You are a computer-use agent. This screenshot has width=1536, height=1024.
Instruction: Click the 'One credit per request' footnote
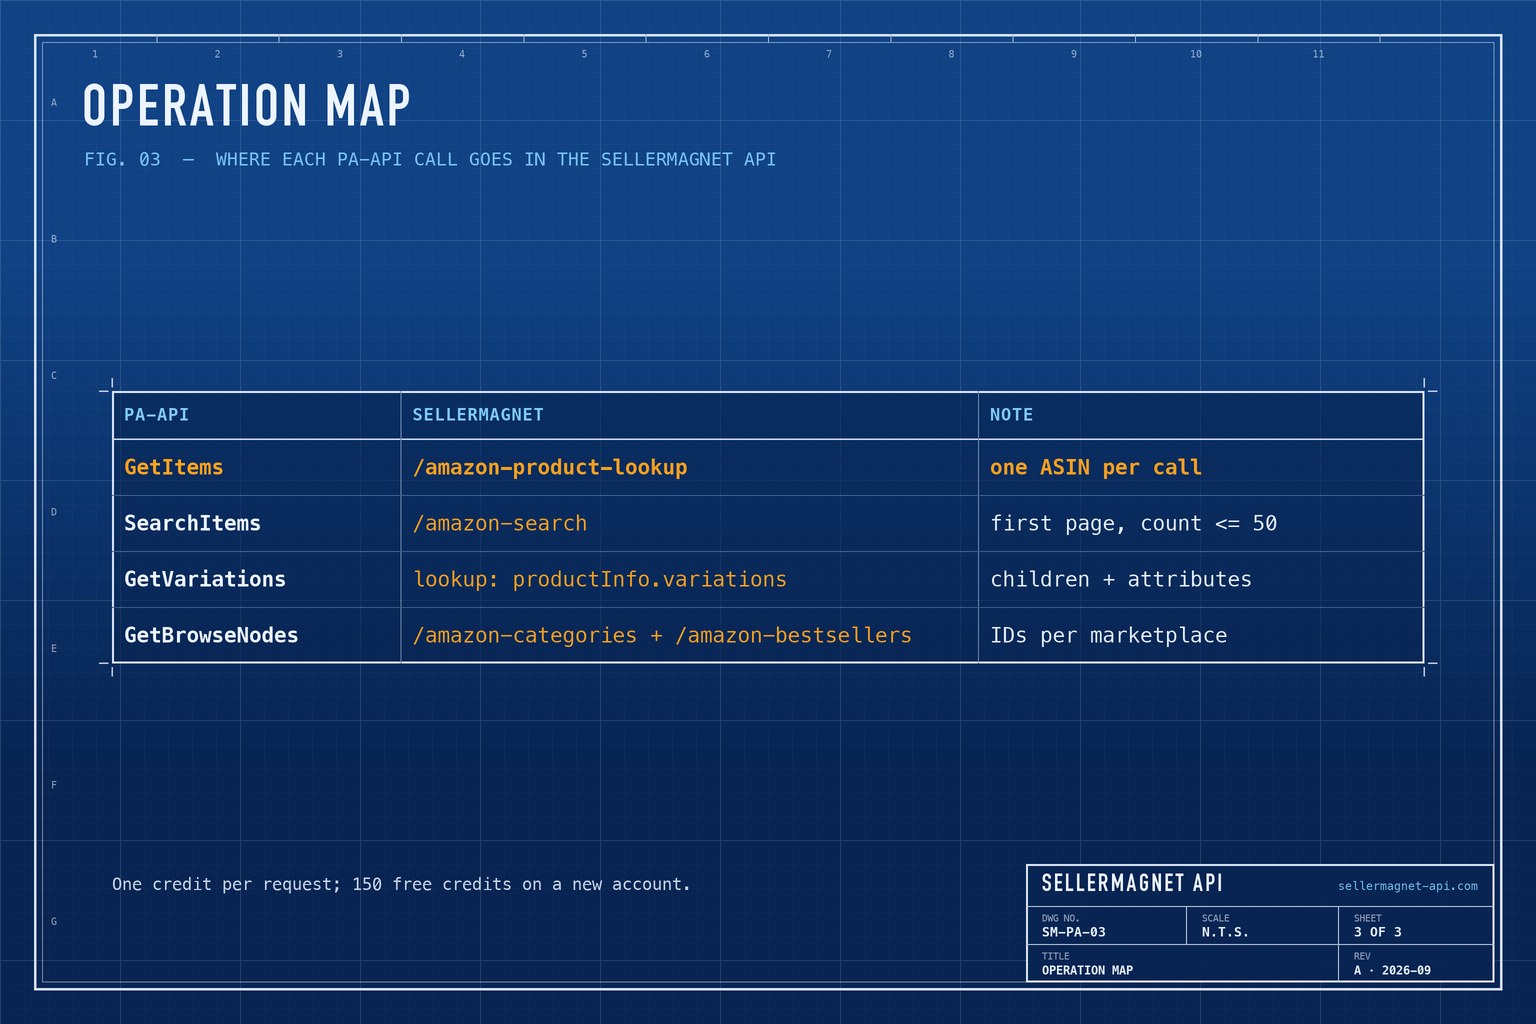(401, 884)
